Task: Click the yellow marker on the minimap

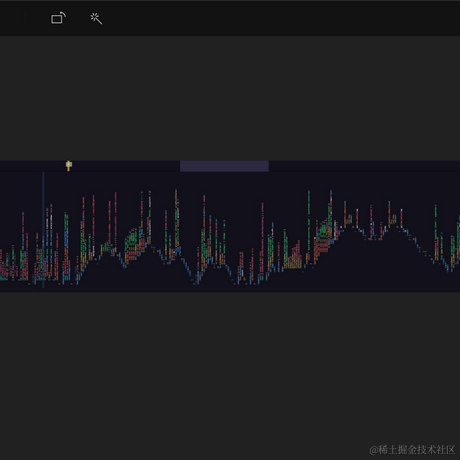Action: 69,166
